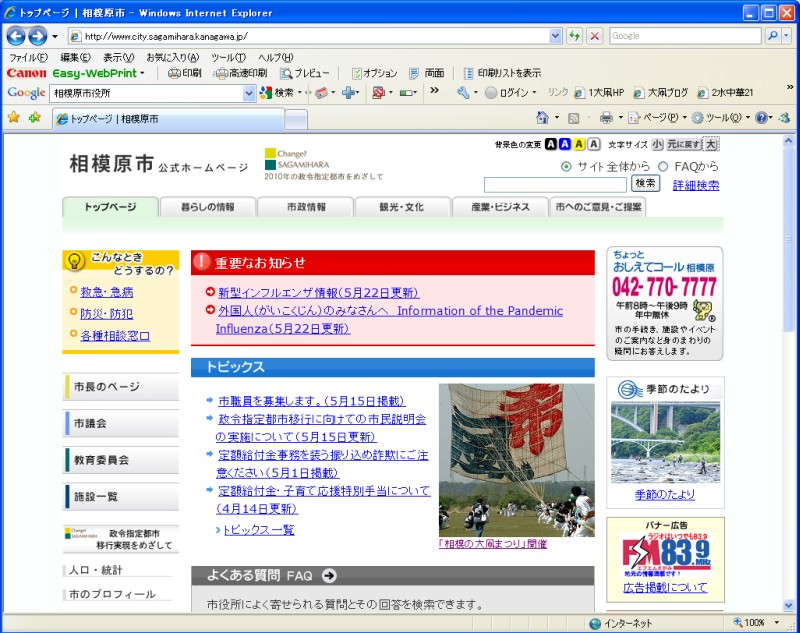
Task: Open the お気に入り(A) menu
Action: point(172,58)
